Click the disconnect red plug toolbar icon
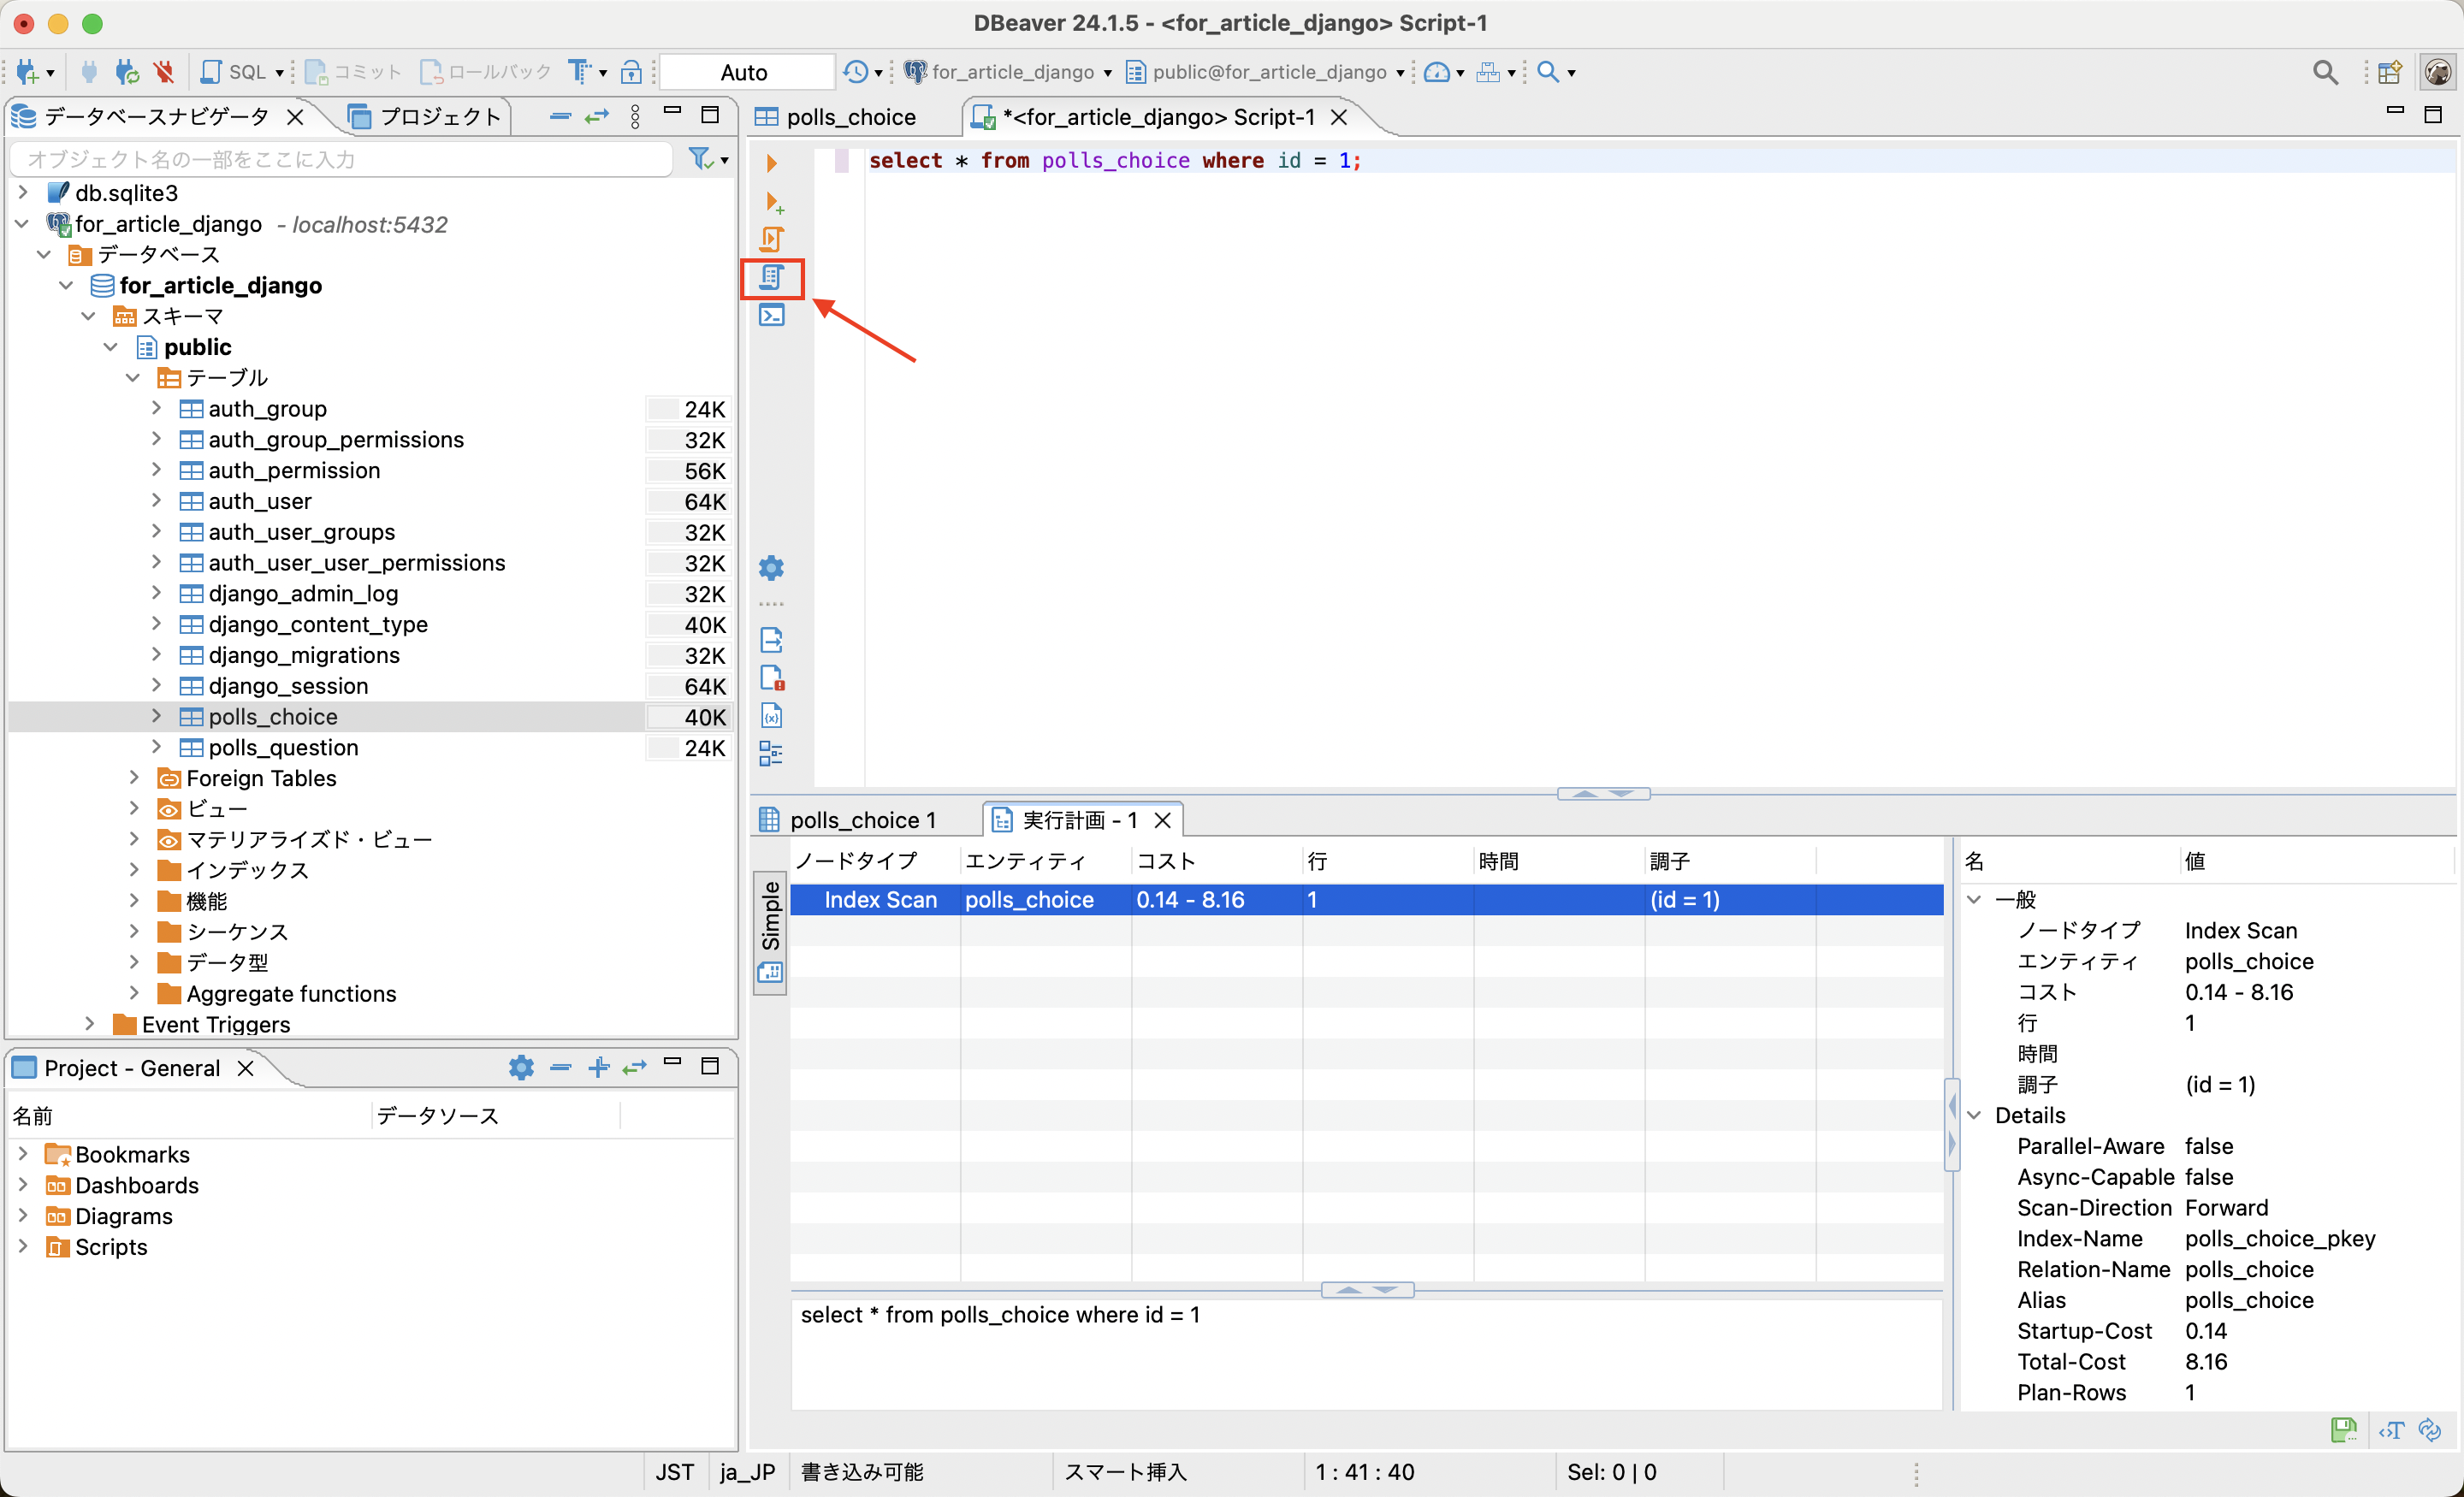 [x=164, y=72]
